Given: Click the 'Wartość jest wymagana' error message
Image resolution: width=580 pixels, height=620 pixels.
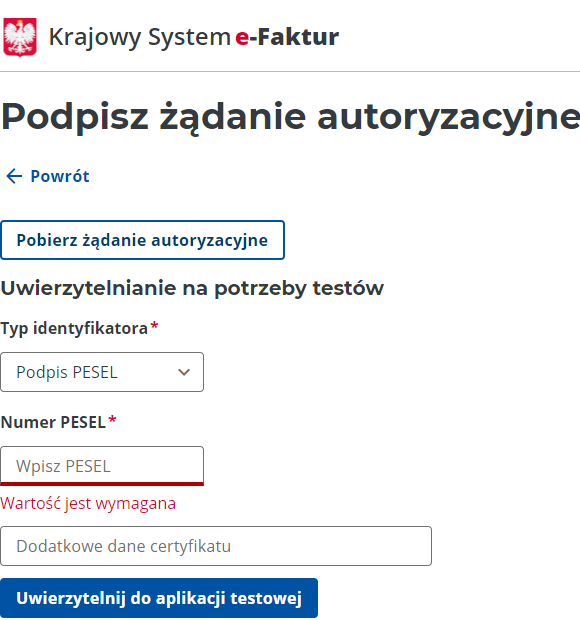Looking at the screenshot, I should [88, 504].
